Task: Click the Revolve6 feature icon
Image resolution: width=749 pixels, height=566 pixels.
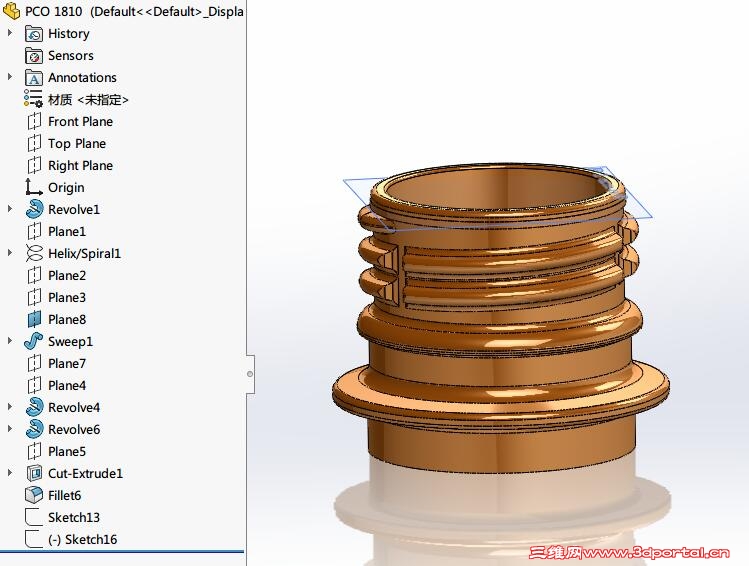Action: coord(34,429)
